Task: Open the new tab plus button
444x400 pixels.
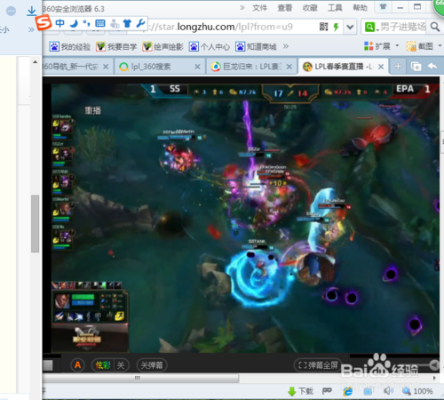Action: tap(398, 66)
